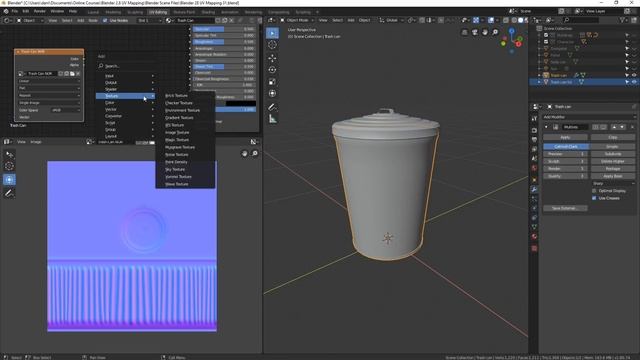
Task: Click the camera view icon in viewport
Action: (x=474, y=32)
